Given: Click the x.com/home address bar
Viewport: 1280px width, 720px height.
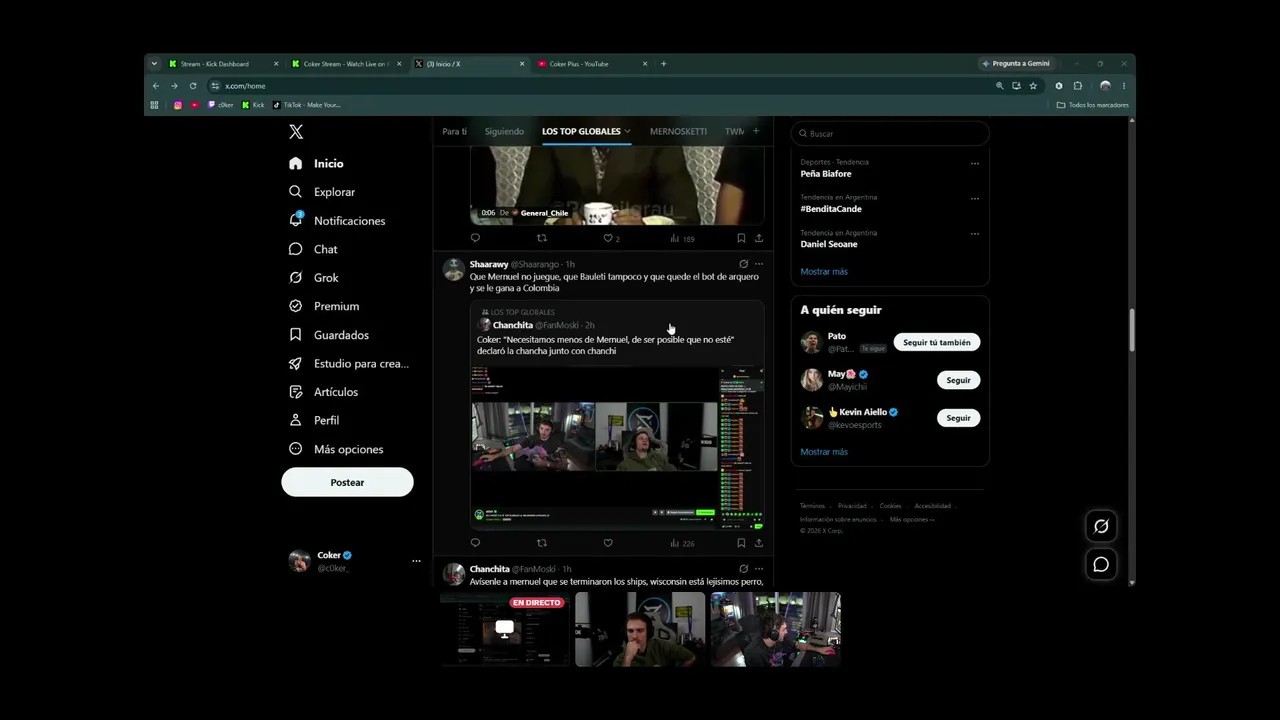Looking at the screenshot, I should 600,86.
